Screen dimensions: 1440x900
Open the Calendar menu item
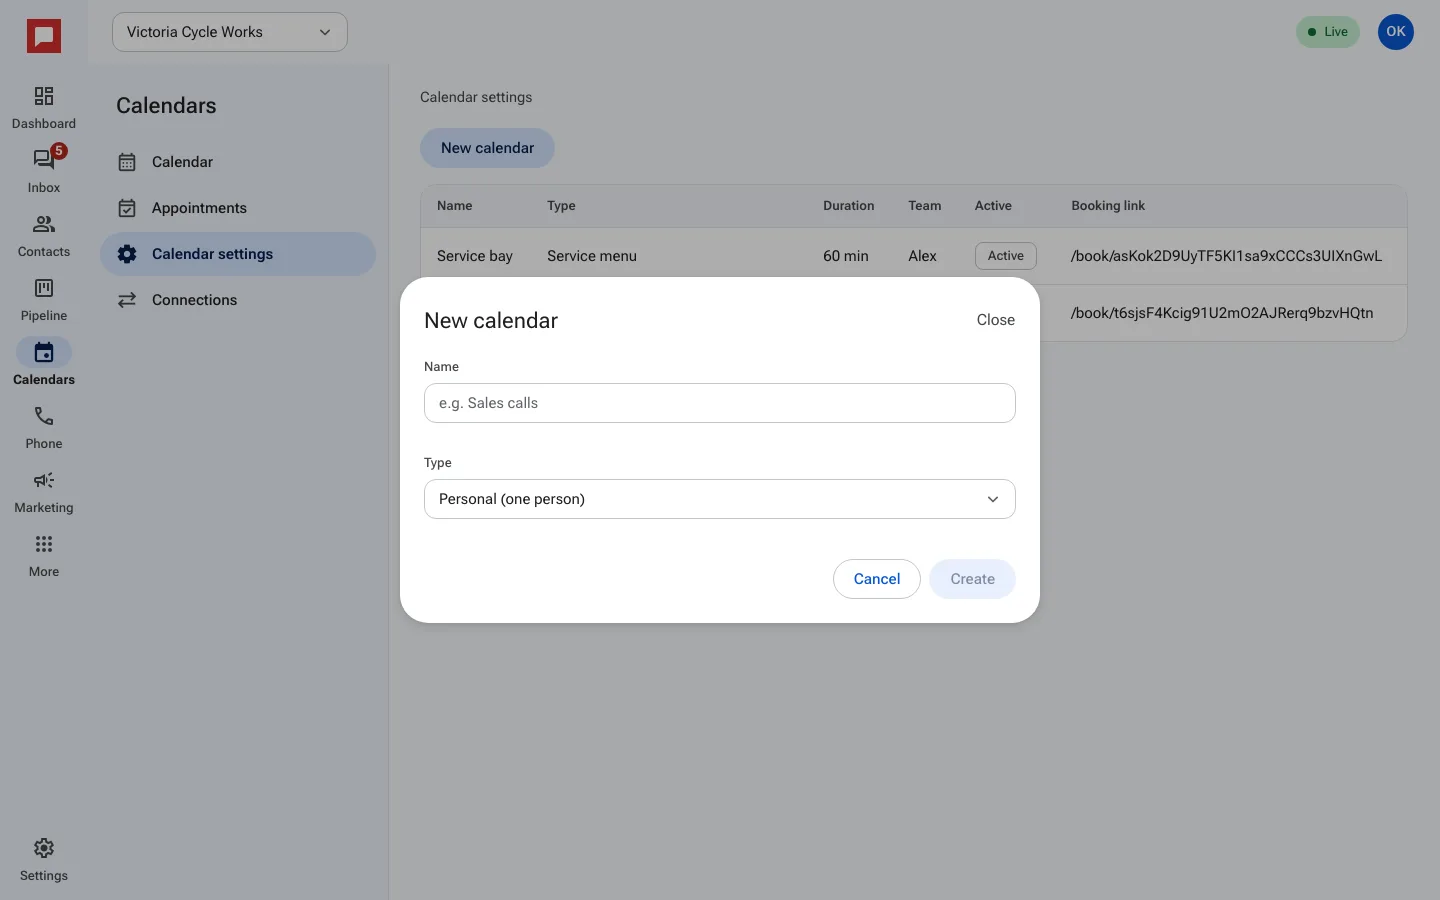coord(238,162)
